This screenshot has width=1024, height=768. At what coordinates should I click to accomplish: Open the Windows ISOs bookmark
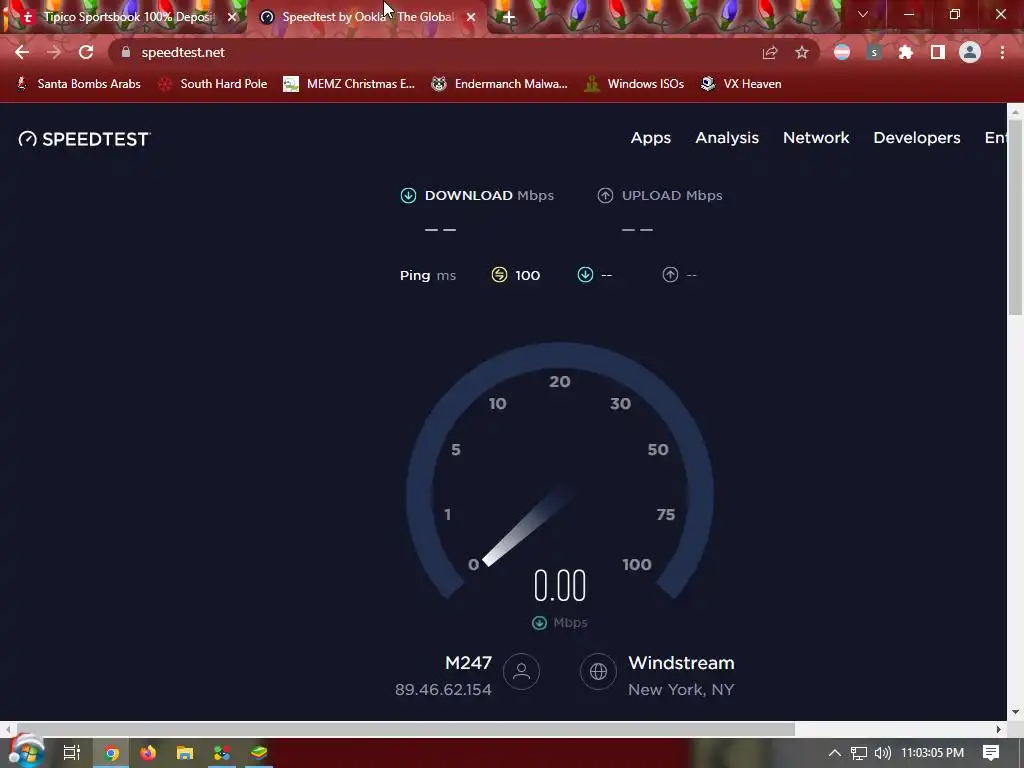634,84
